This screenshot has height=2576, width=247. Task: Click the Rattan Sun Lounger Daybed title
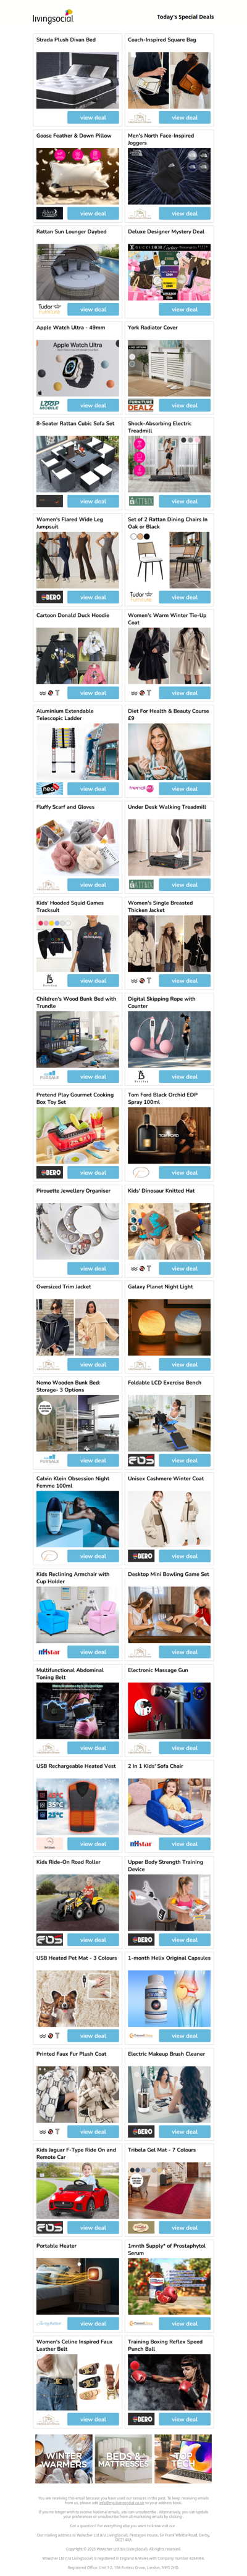point(71,231)
